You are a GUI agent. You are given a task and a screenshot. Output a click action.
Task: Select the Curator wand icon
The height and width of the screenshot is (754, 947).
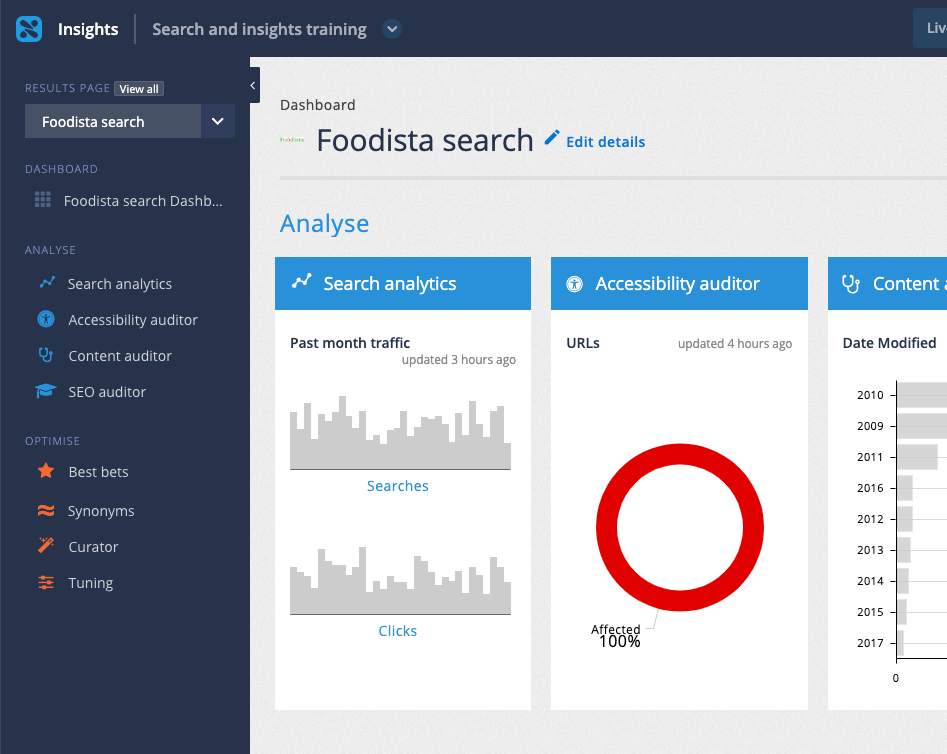(44, 546)
